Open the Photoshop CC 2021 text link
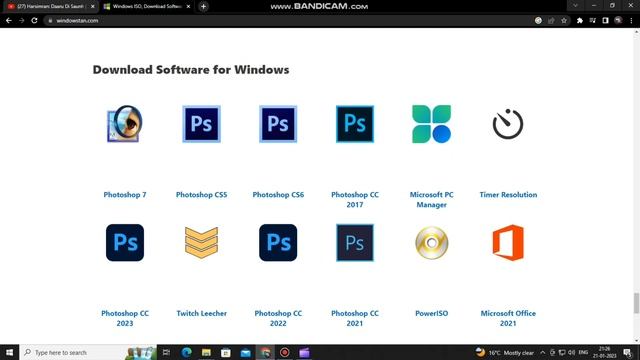Image resolution: width=640 pixels, height=360 pixels. pos(355,318)
